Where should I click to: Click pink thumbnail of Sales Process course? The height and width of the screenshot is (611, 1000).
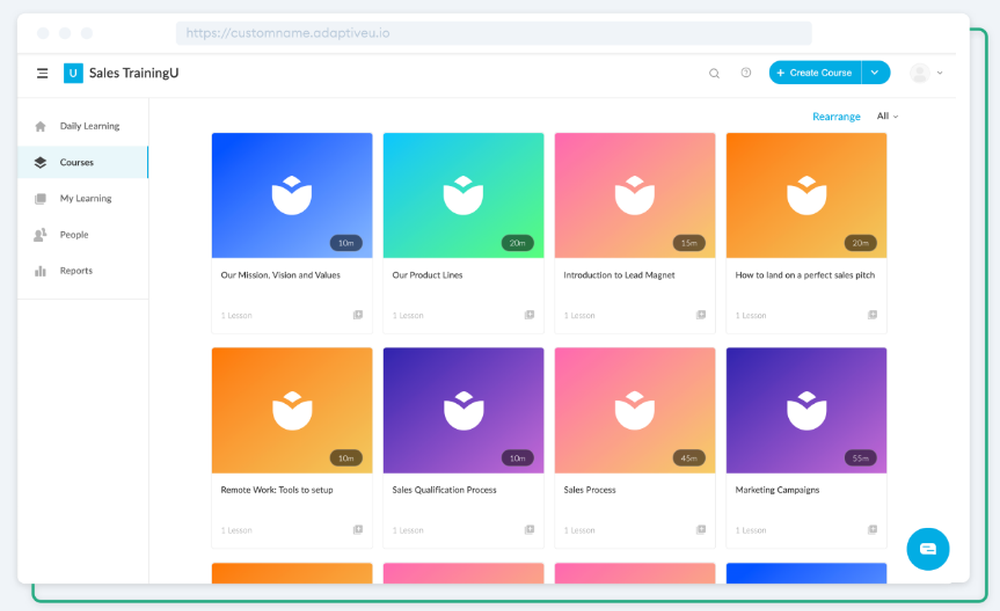tap(635, 410)
